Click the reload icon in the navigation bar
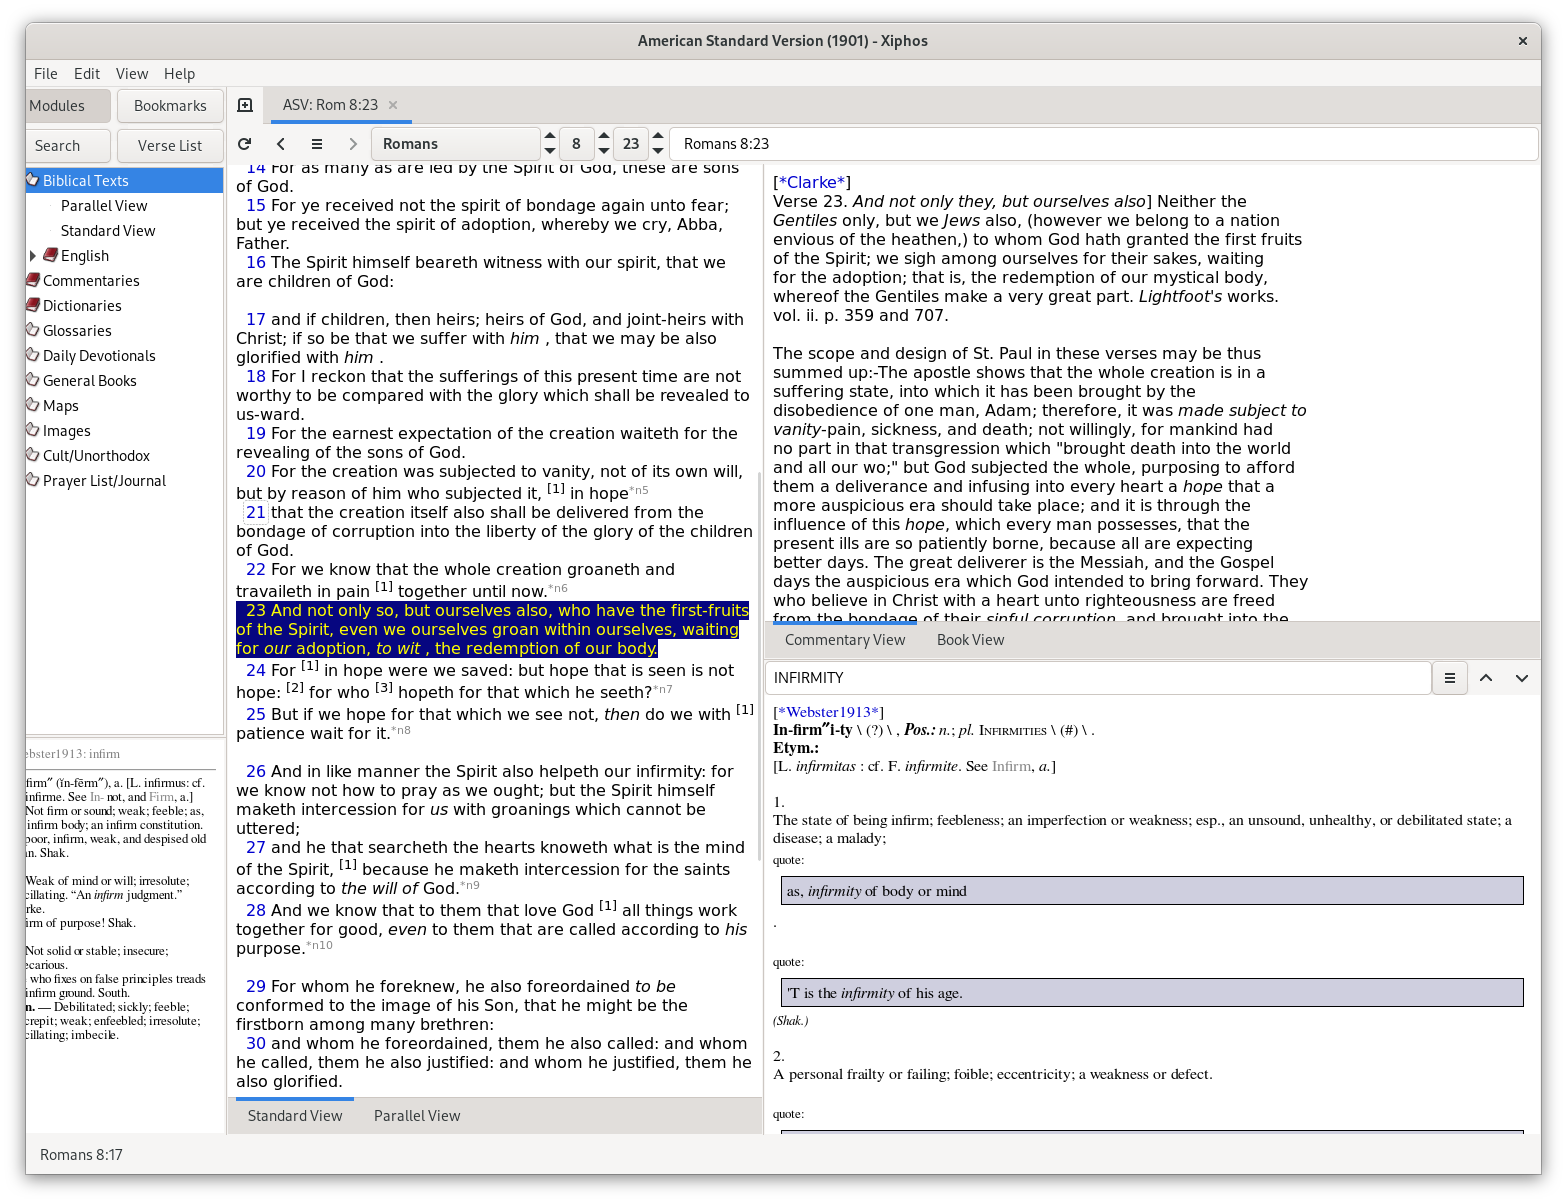This screenshot has width=1567, height=1203. pyautogui.click(x=244, y=143)
